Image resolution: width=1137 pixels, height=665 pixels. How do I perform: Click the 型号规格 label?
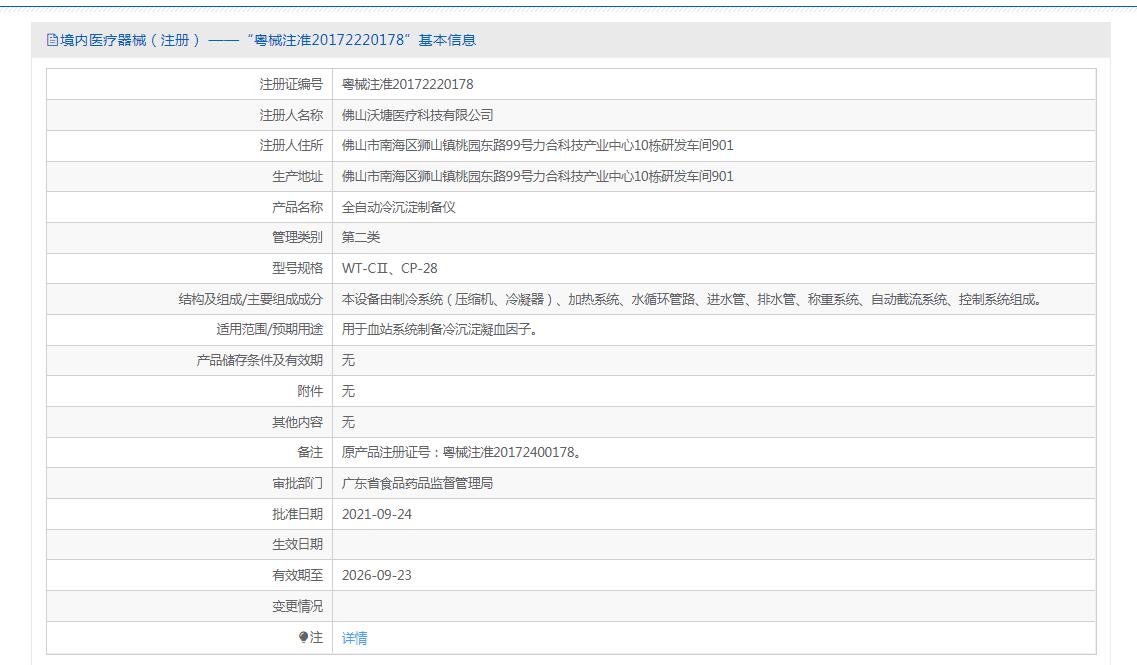(x=297, y=268)
